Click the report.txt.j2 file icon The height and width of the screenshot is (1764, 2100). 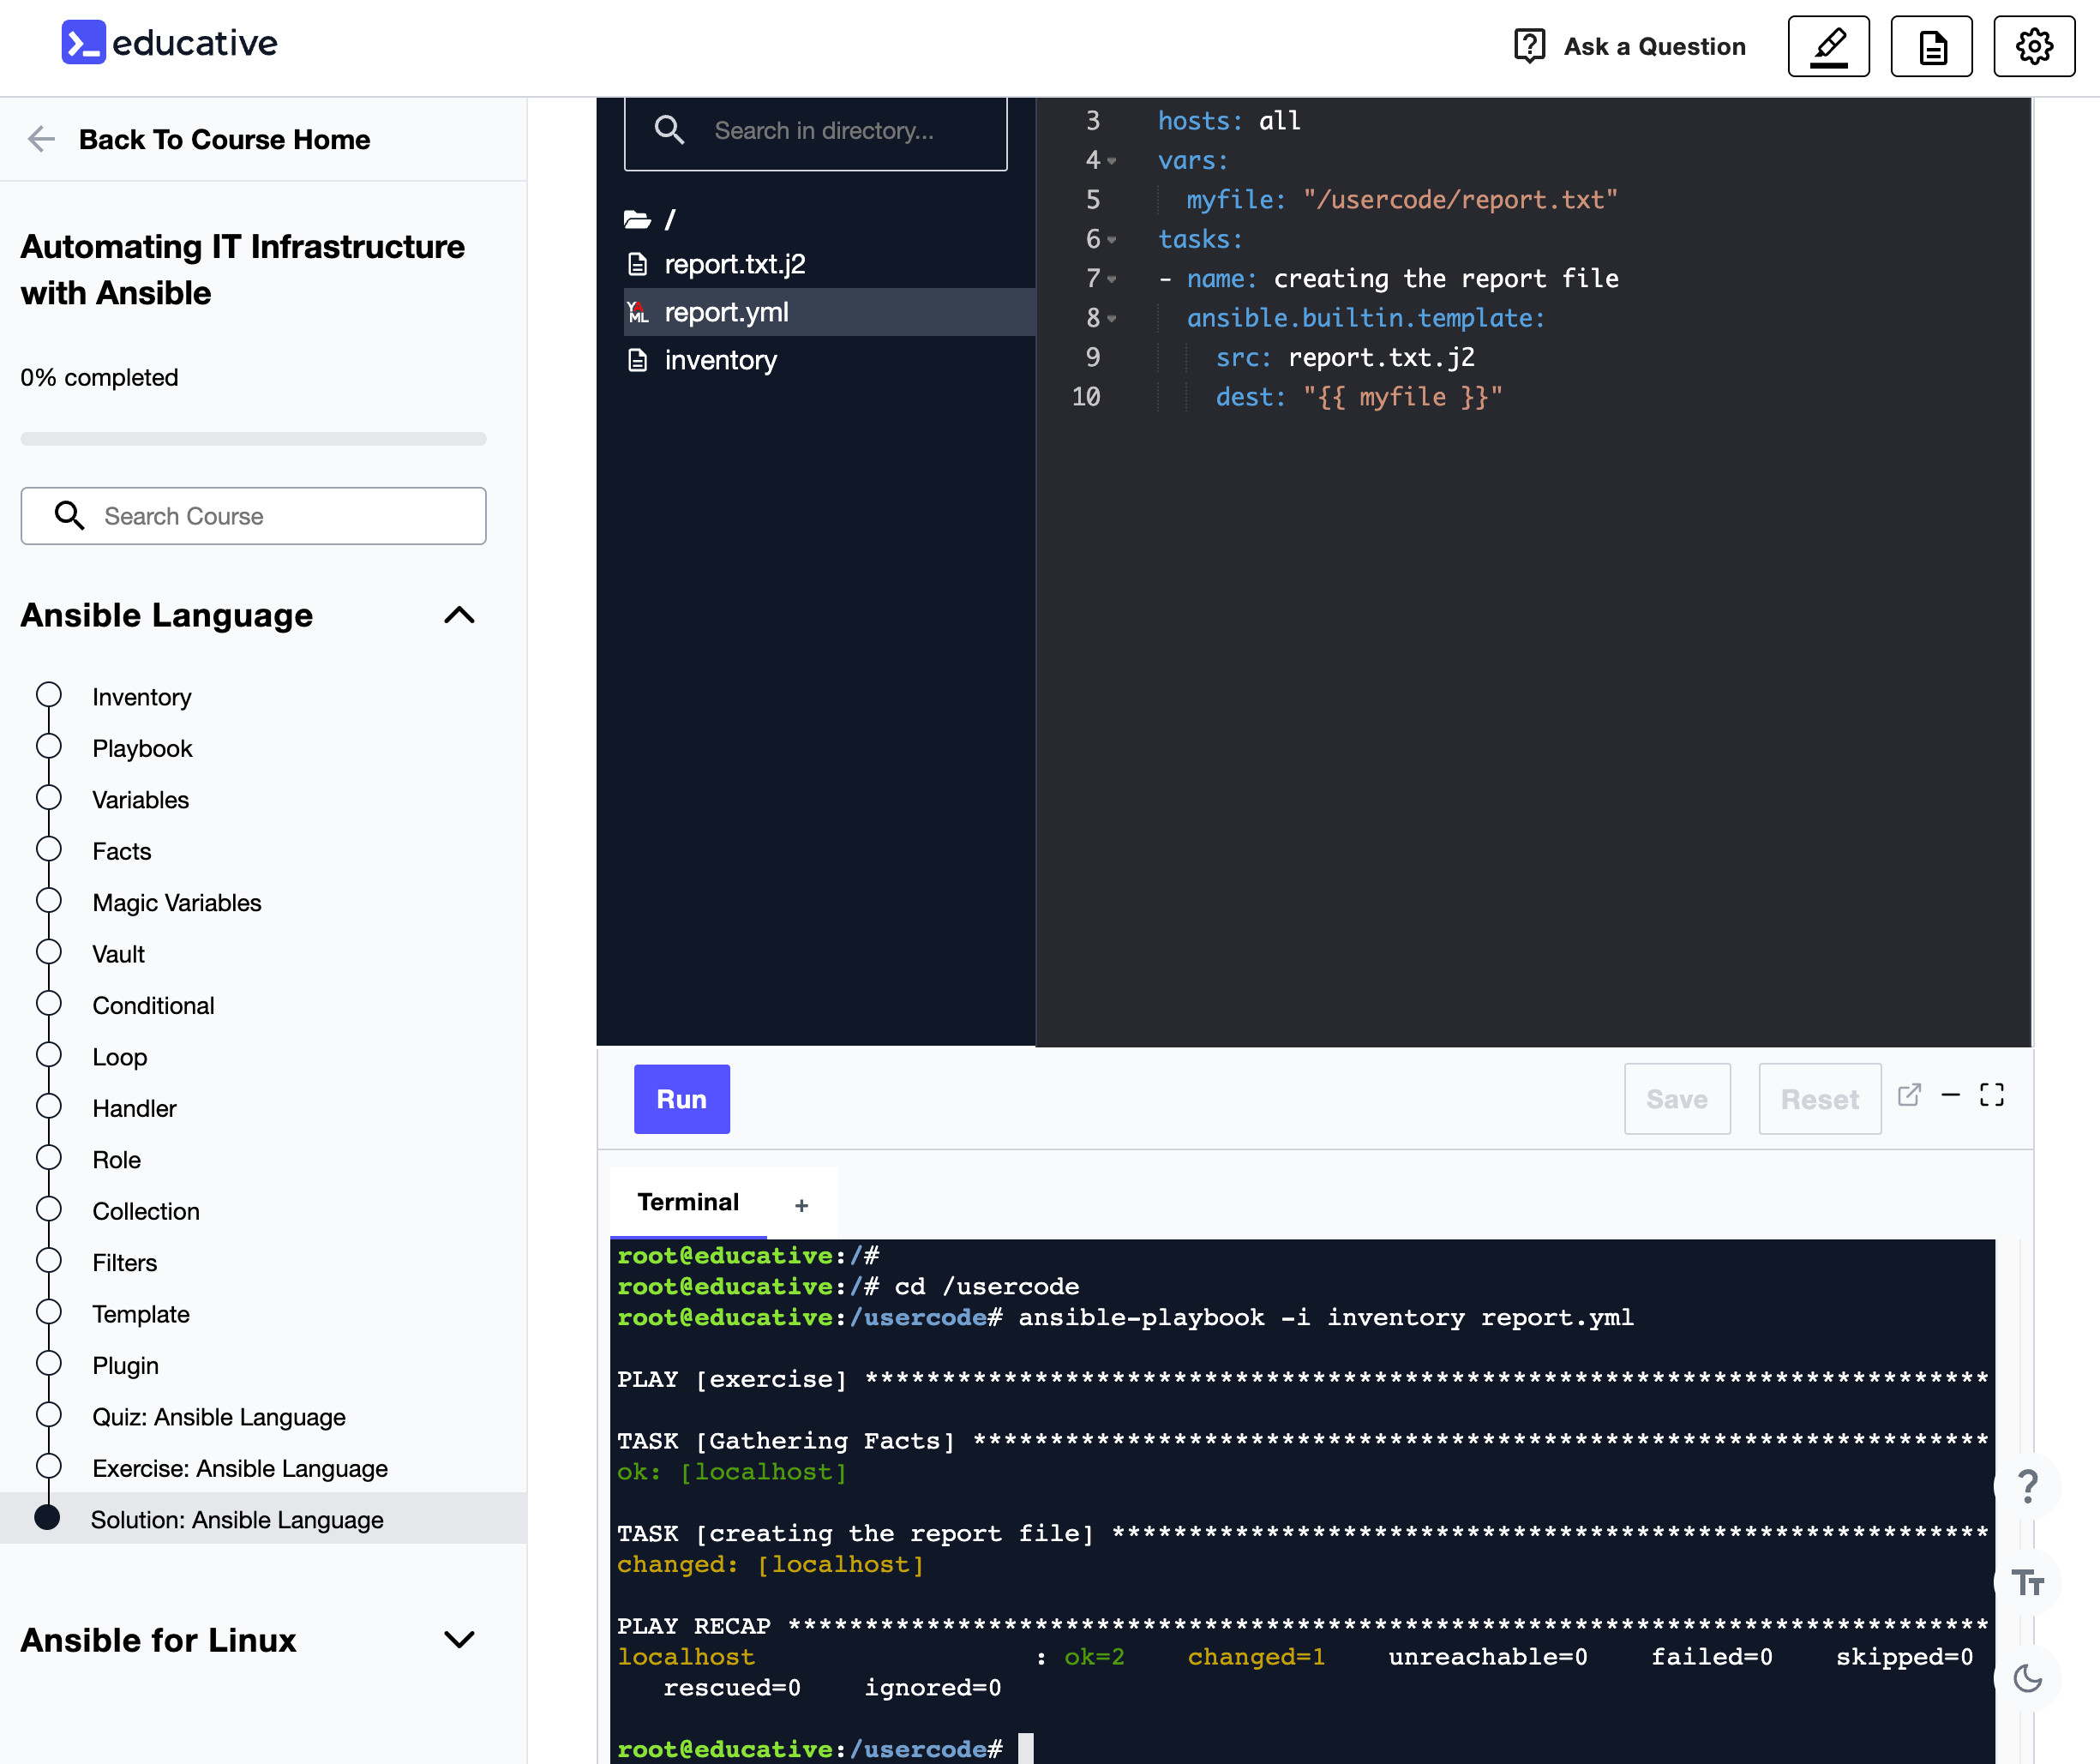[637, 264]
